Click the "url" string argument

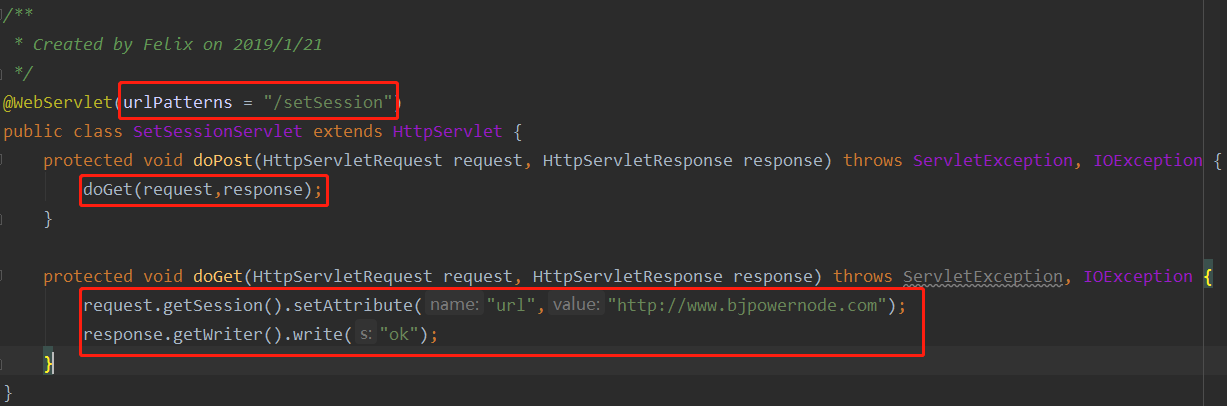[513, 305]
